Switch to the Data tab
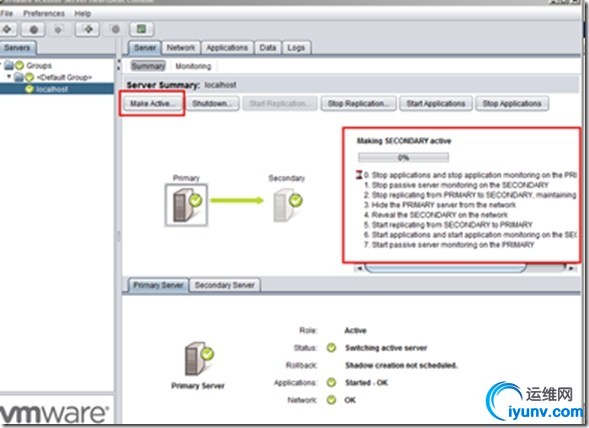This screenshot has height=428, width=589. coord(268,48)
